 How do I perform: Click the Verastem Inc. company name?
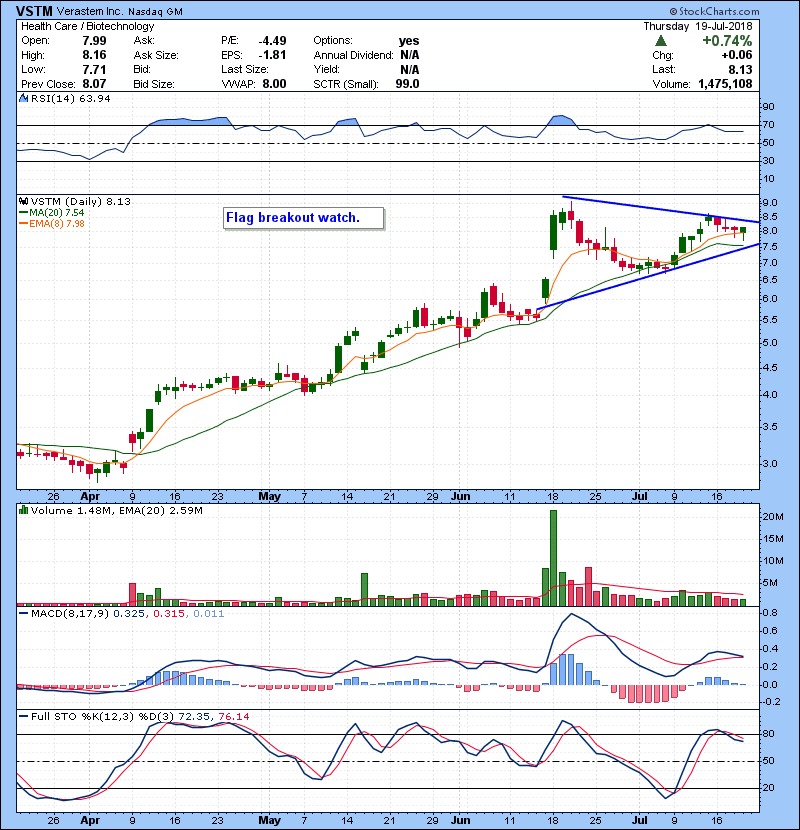pos(90,12)
